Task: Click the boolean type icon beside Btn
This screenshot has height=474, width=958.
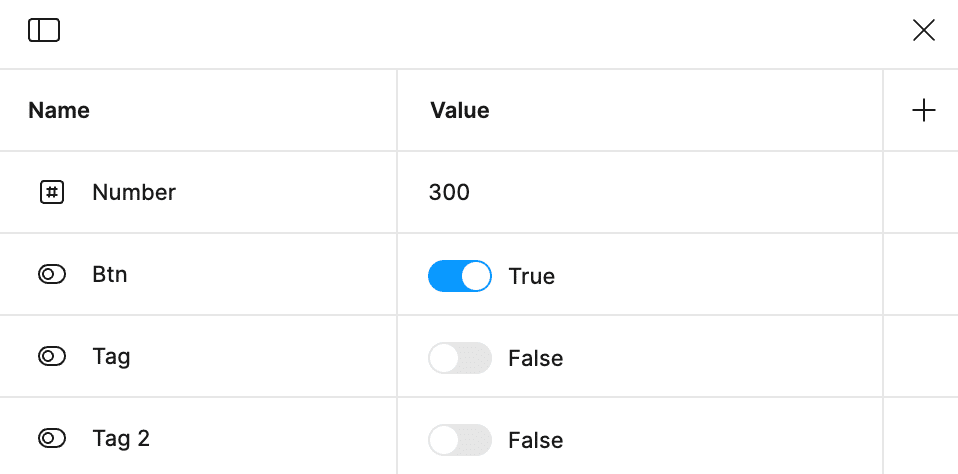Action: [52, 274]
